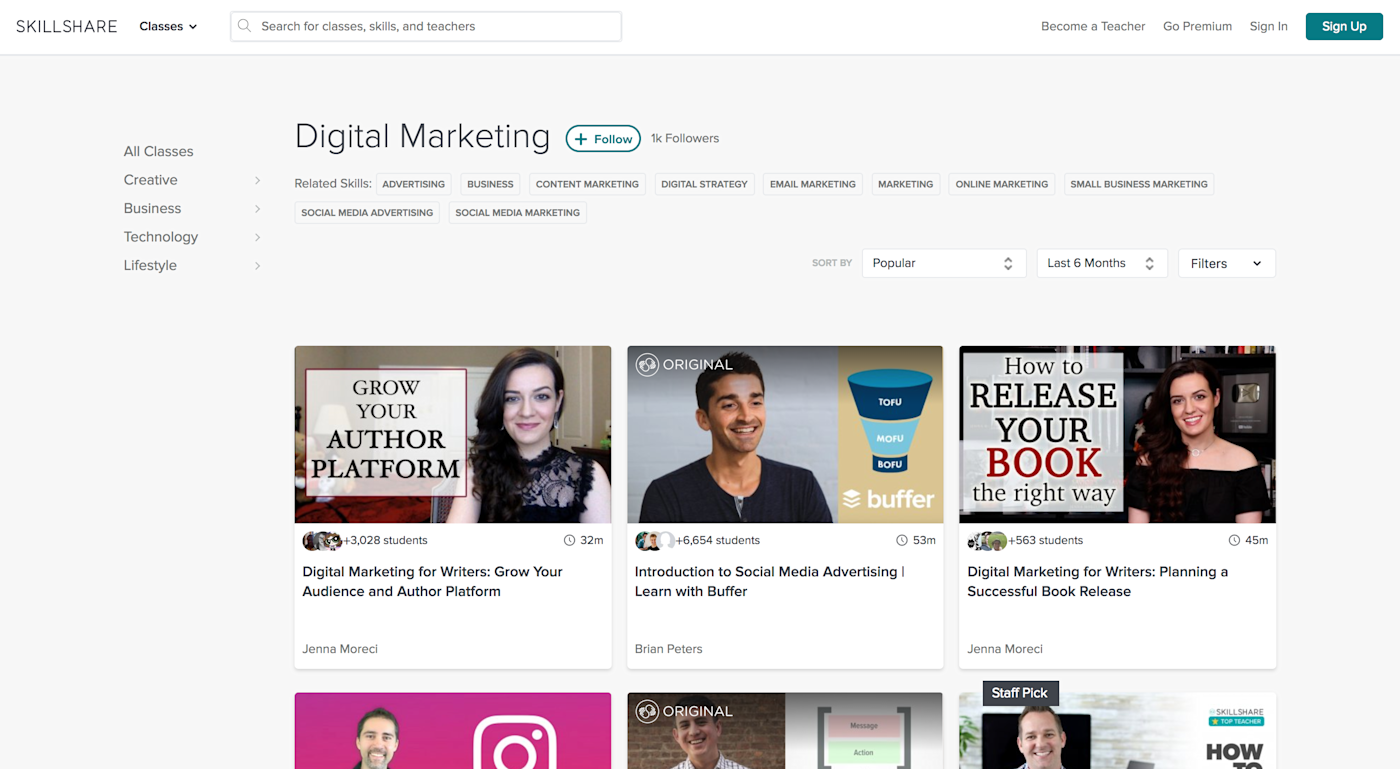Follow the Digital Marketing skill
Screen dimensions: 1400x769
click(603, 139)
